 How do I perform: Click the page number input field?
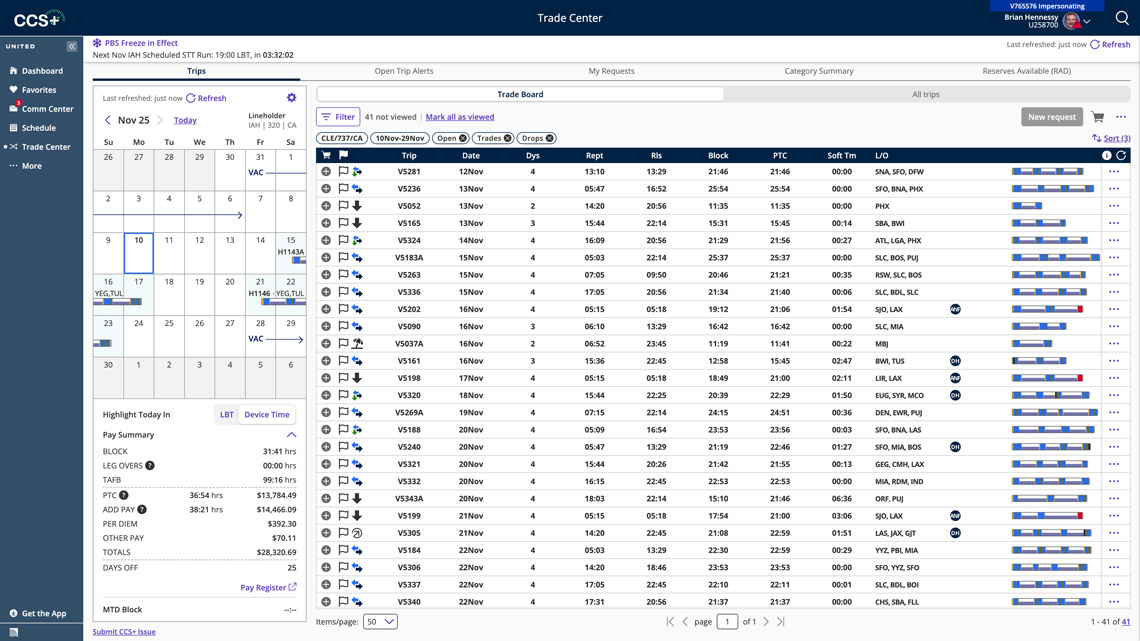tap(727, 622)
